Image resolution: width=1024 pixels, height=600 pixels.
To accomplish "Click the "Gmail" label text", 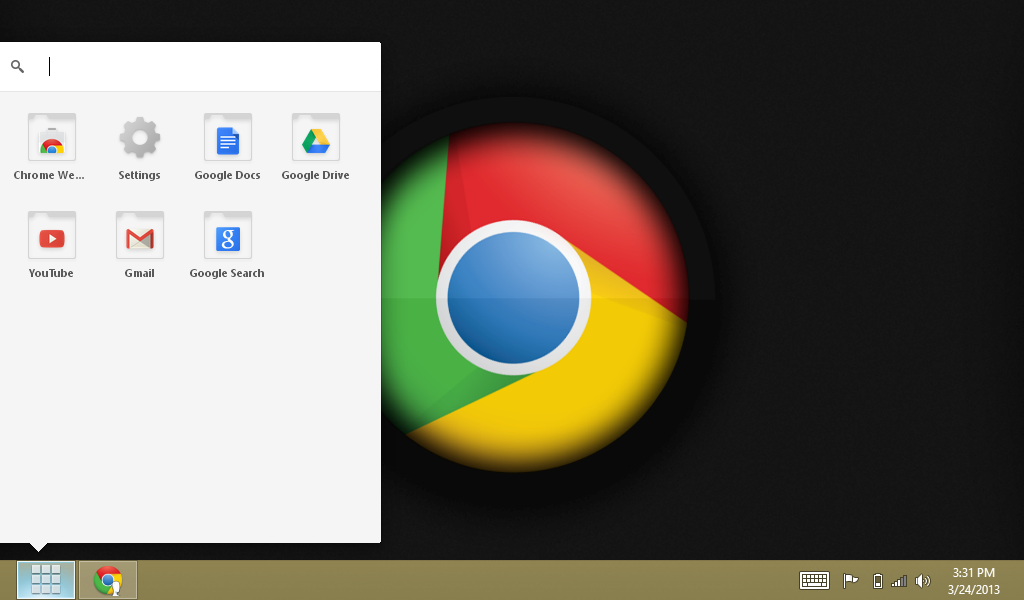I will 140,273.
